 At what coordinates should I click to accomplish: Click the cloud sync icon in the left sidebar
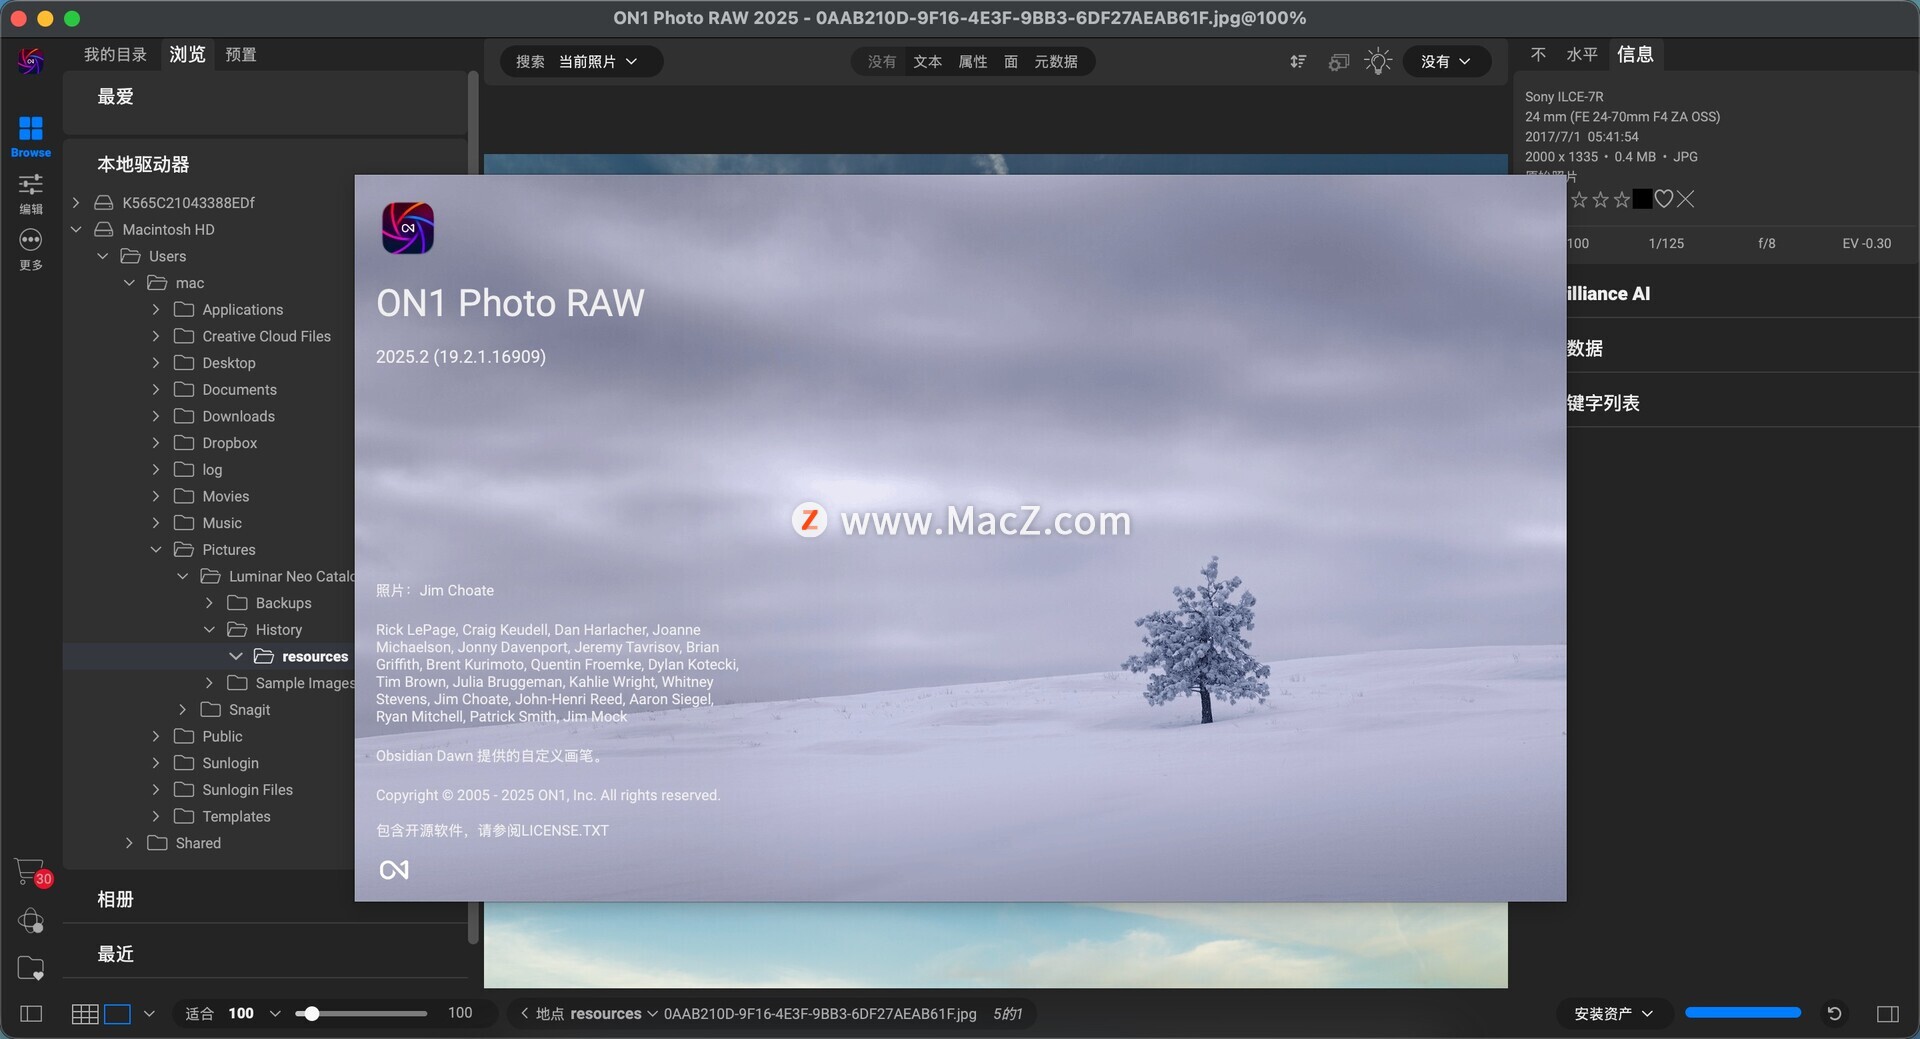click(31, 921)
